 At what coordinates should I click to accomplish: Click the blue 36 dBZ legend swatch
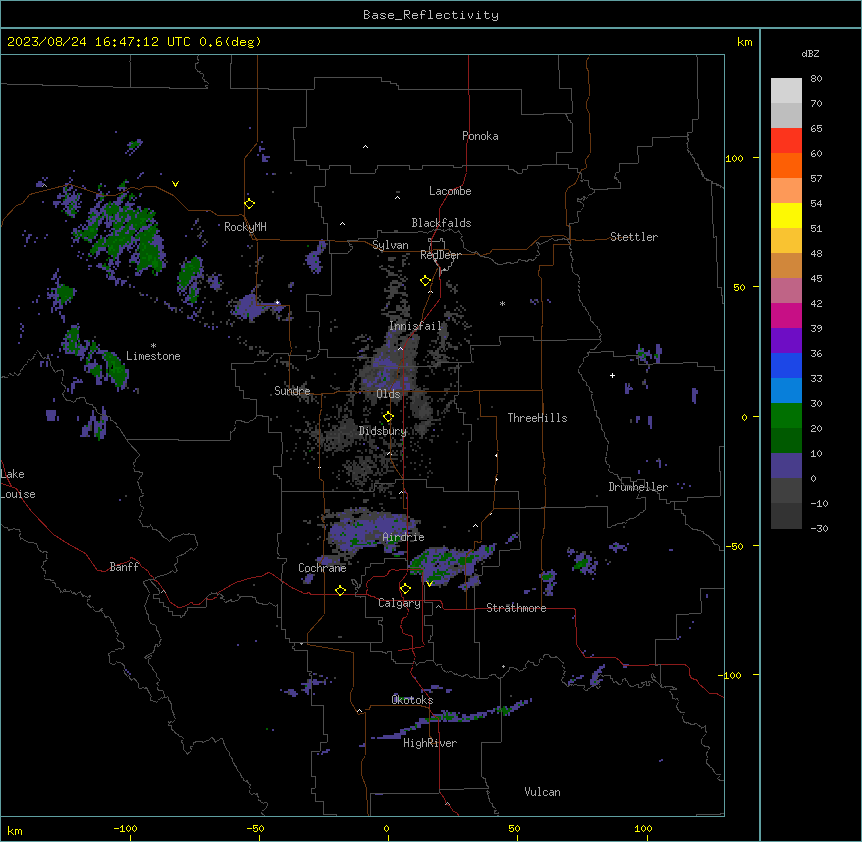786,365
